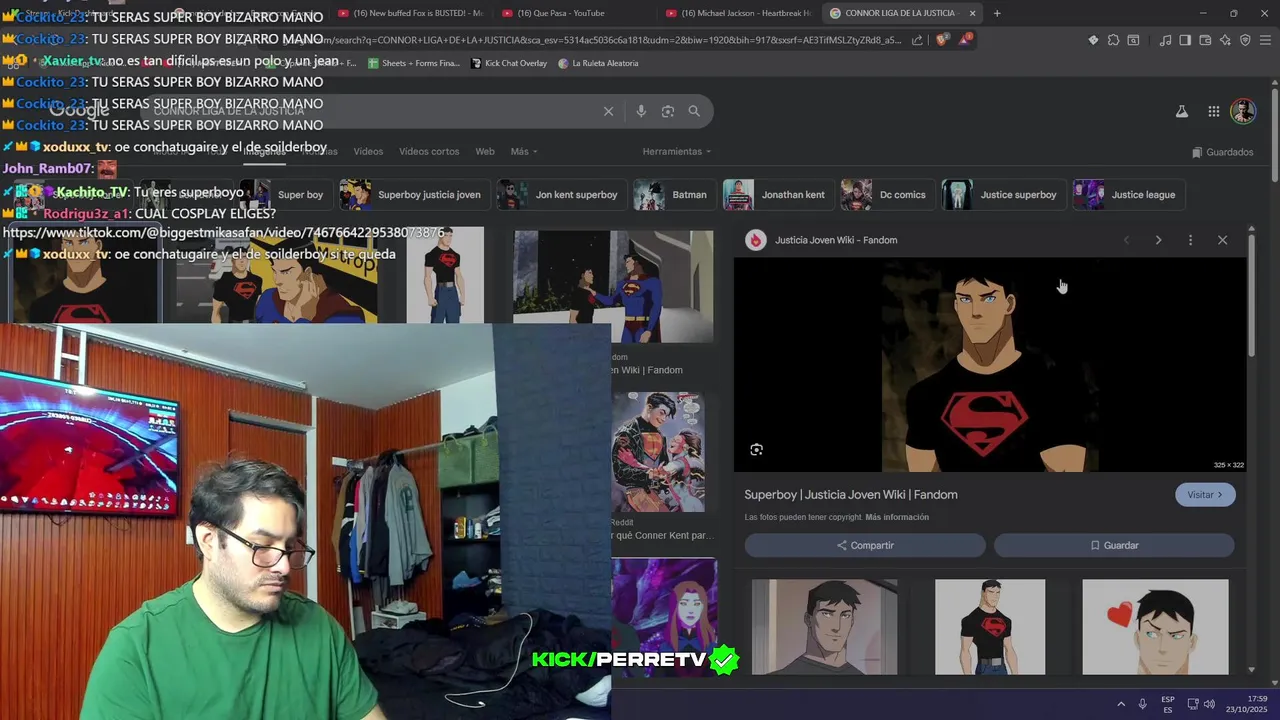Expand the Más filter dropdown
This screenshot has height=720, width=1280.
pos(524,151)
